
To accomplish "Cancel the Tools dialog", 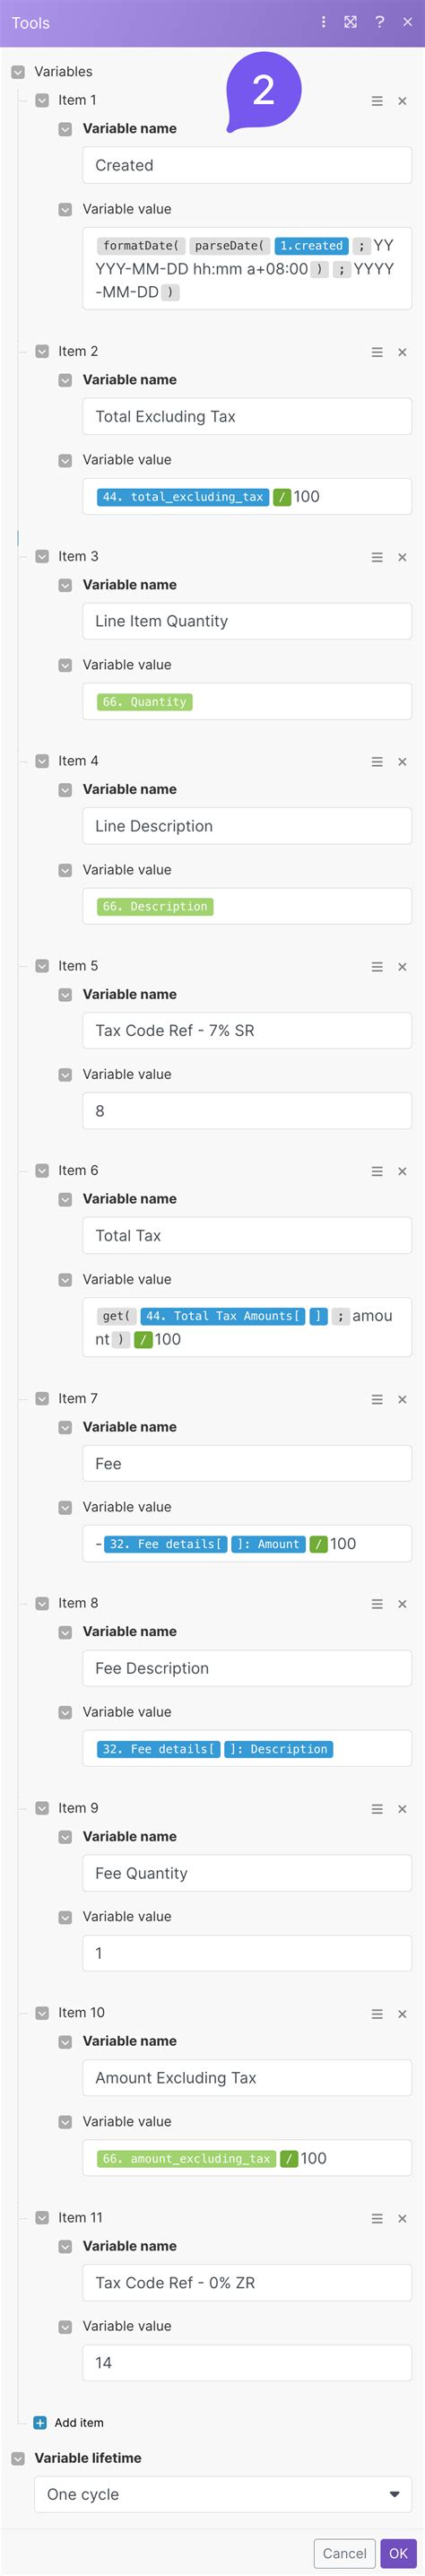I will (344, 2553).
